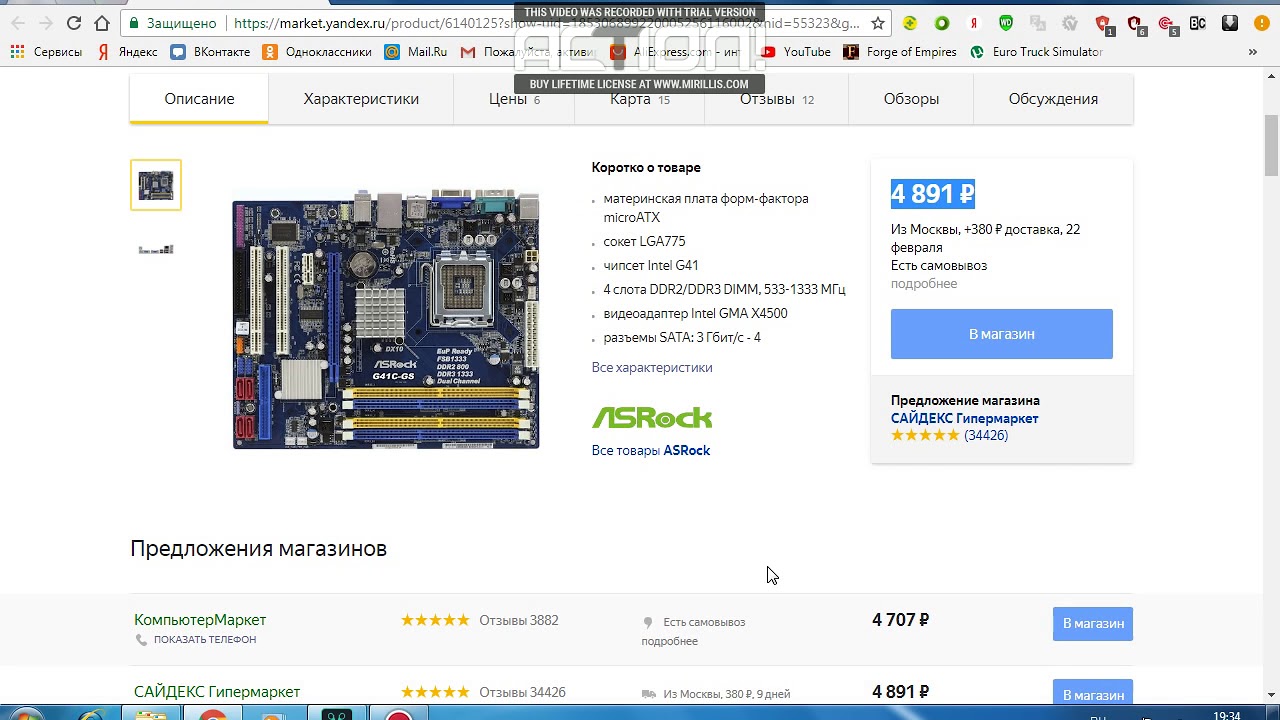This screenshot has height=720, width=1280.
Task: Click подробнее in КомпьютерМаркет pickup info
Action: pyautogui.click(x=669, y=641)
